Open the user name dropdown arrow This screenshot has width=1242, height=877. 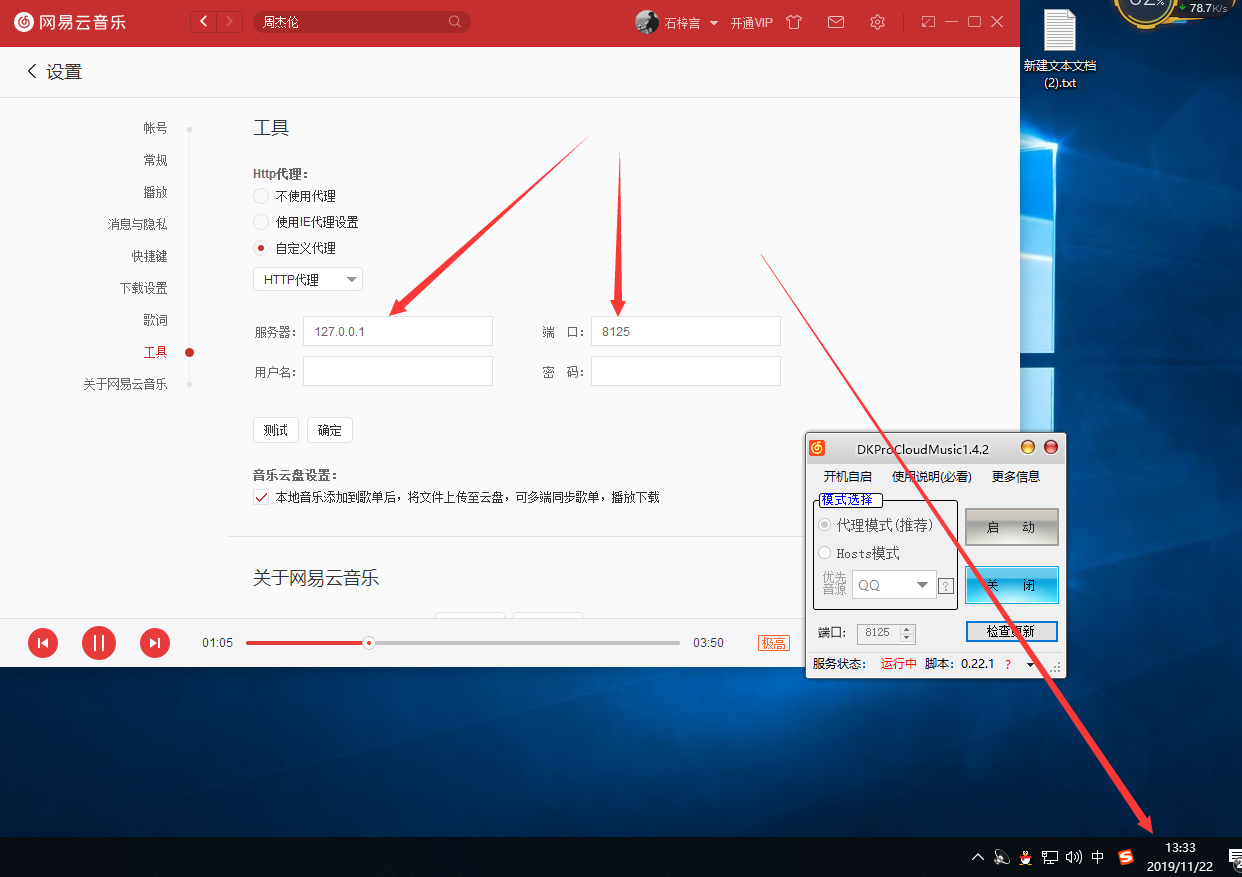(x=714, y=23)
